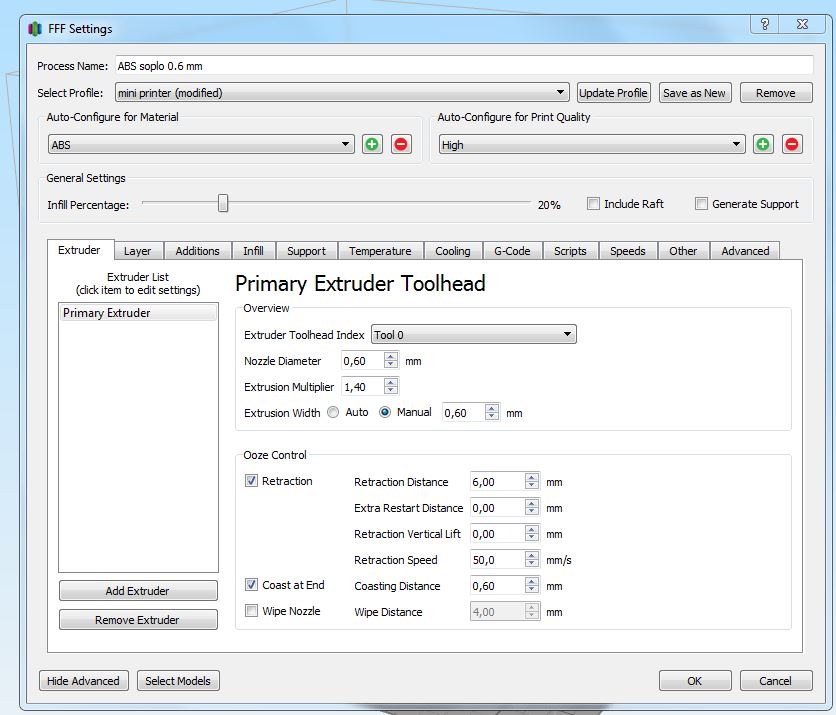The image size is (836, 715).
Task: Switch to the Temperature tab
Action: tap(380, 251)
